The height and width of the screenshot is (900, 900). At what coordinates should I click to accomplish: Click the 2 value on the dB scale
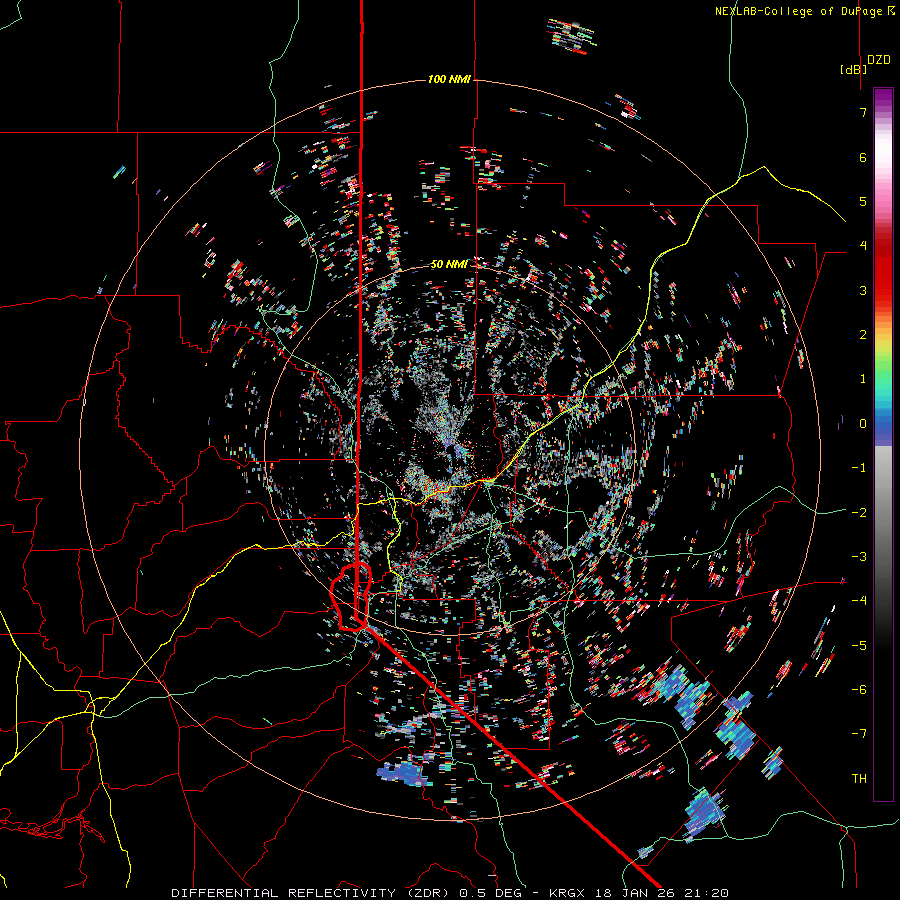pyautogui.click(x=863, y=335)
